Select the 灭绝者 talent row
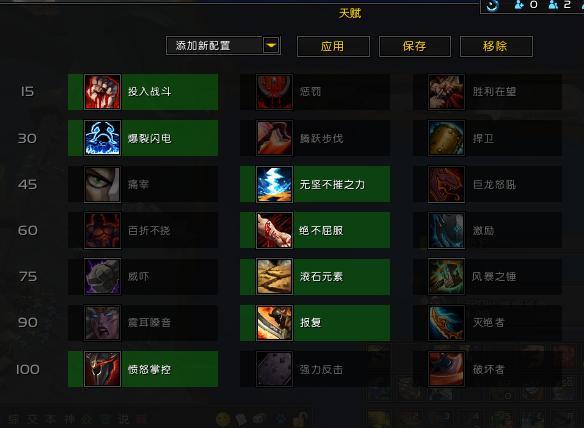Viewport: 584px width, 428px height. point(487,323)
